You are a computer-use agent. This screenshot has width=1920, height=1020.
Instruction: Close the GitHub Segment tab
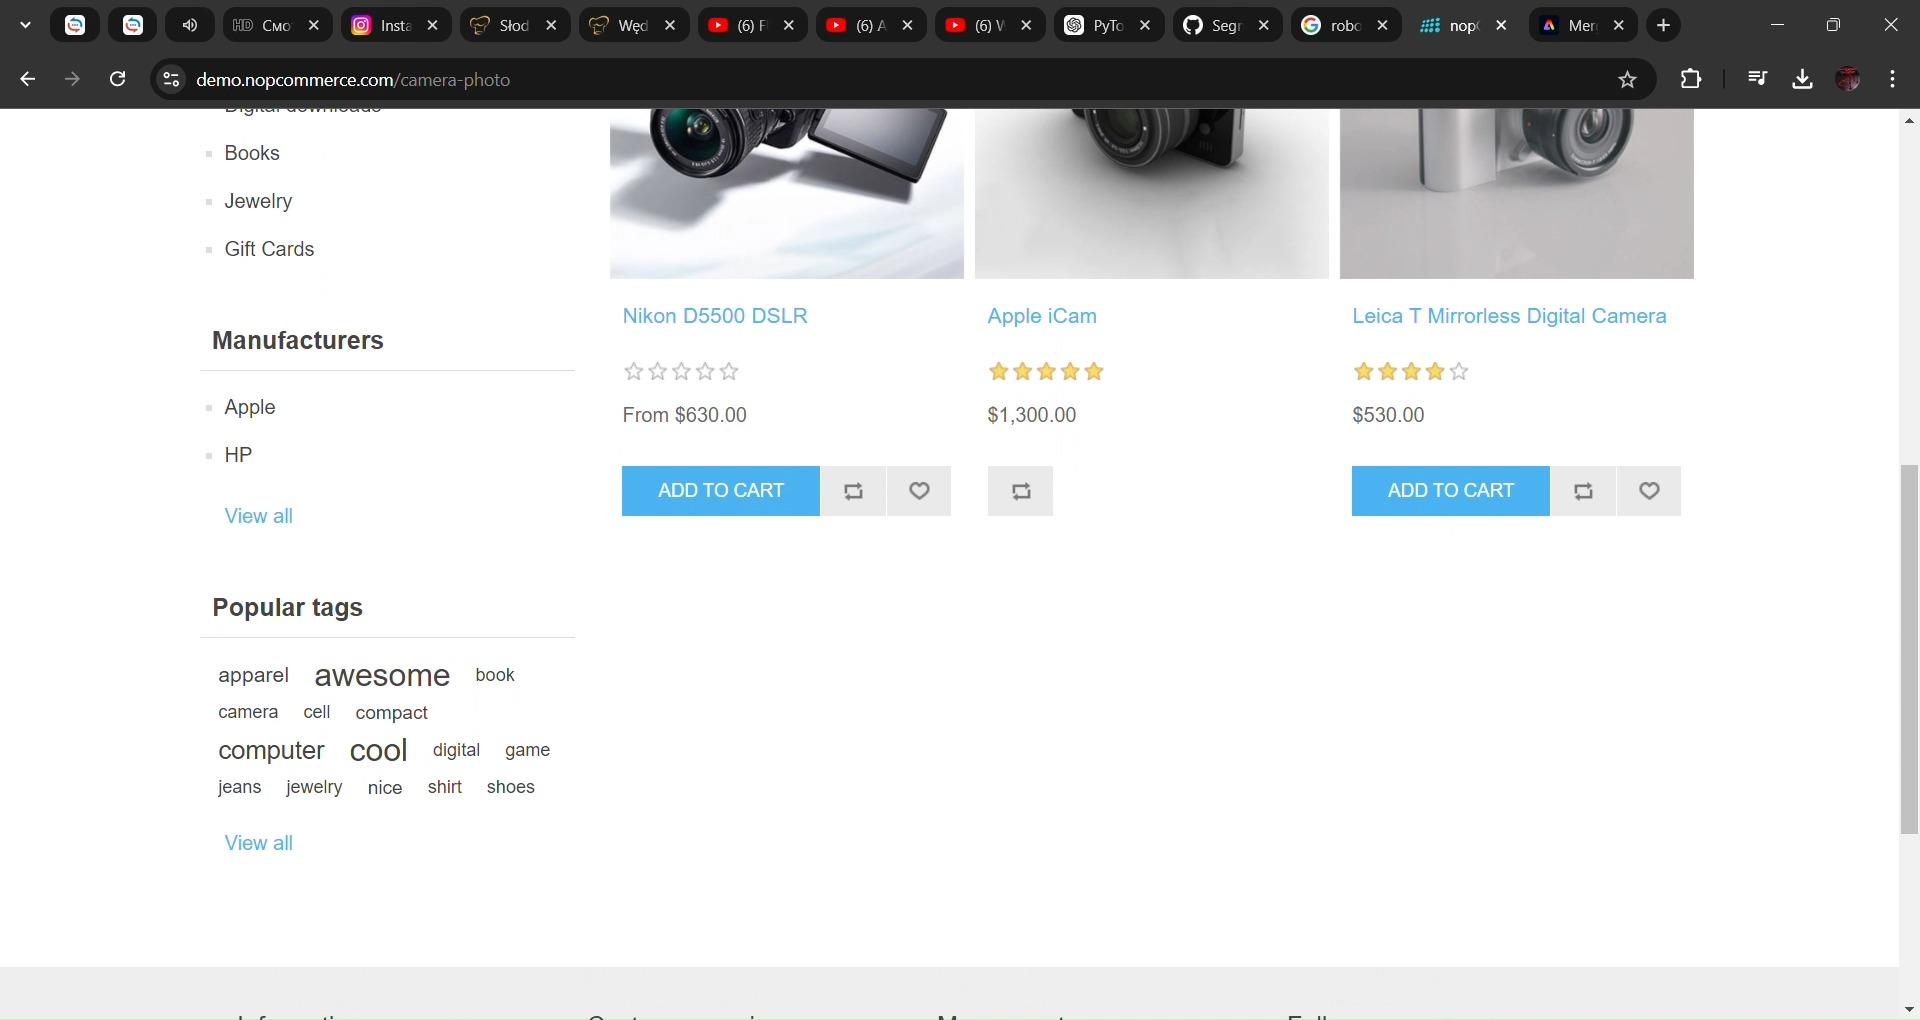pos(1264,26)
